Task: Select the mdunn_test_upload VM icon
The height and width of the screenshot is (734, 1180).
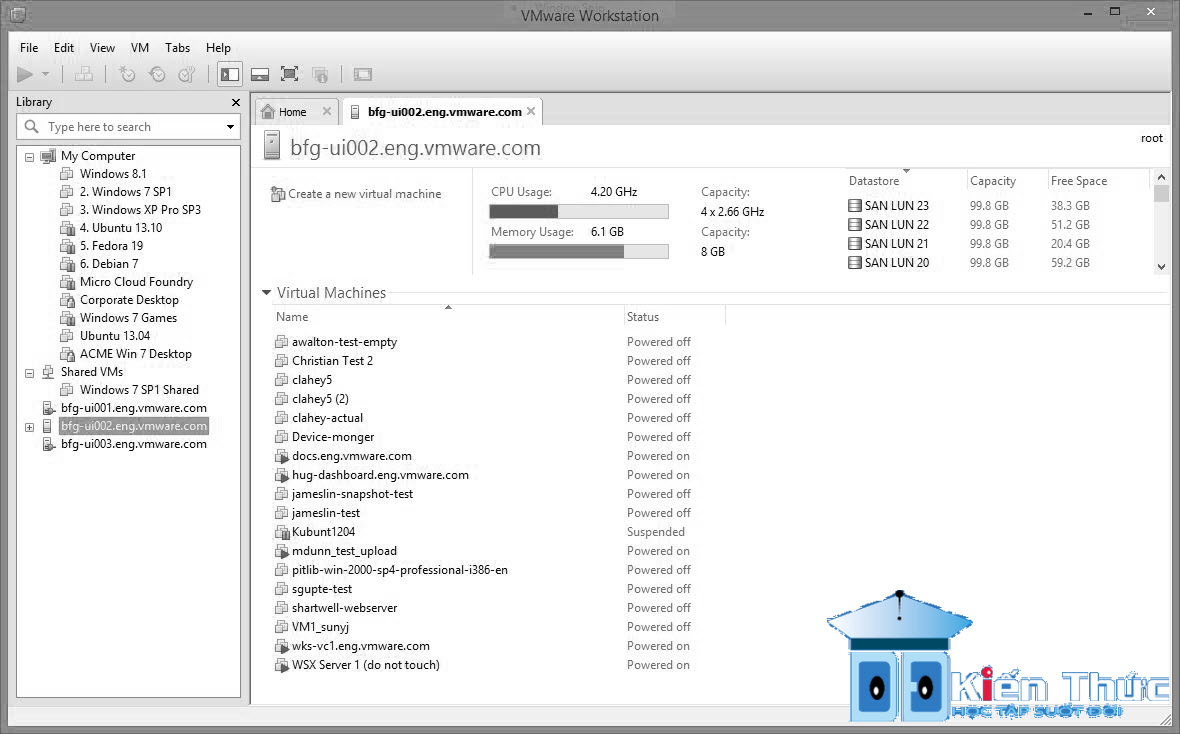Action: pyautogui.click(x=281, y=551)
